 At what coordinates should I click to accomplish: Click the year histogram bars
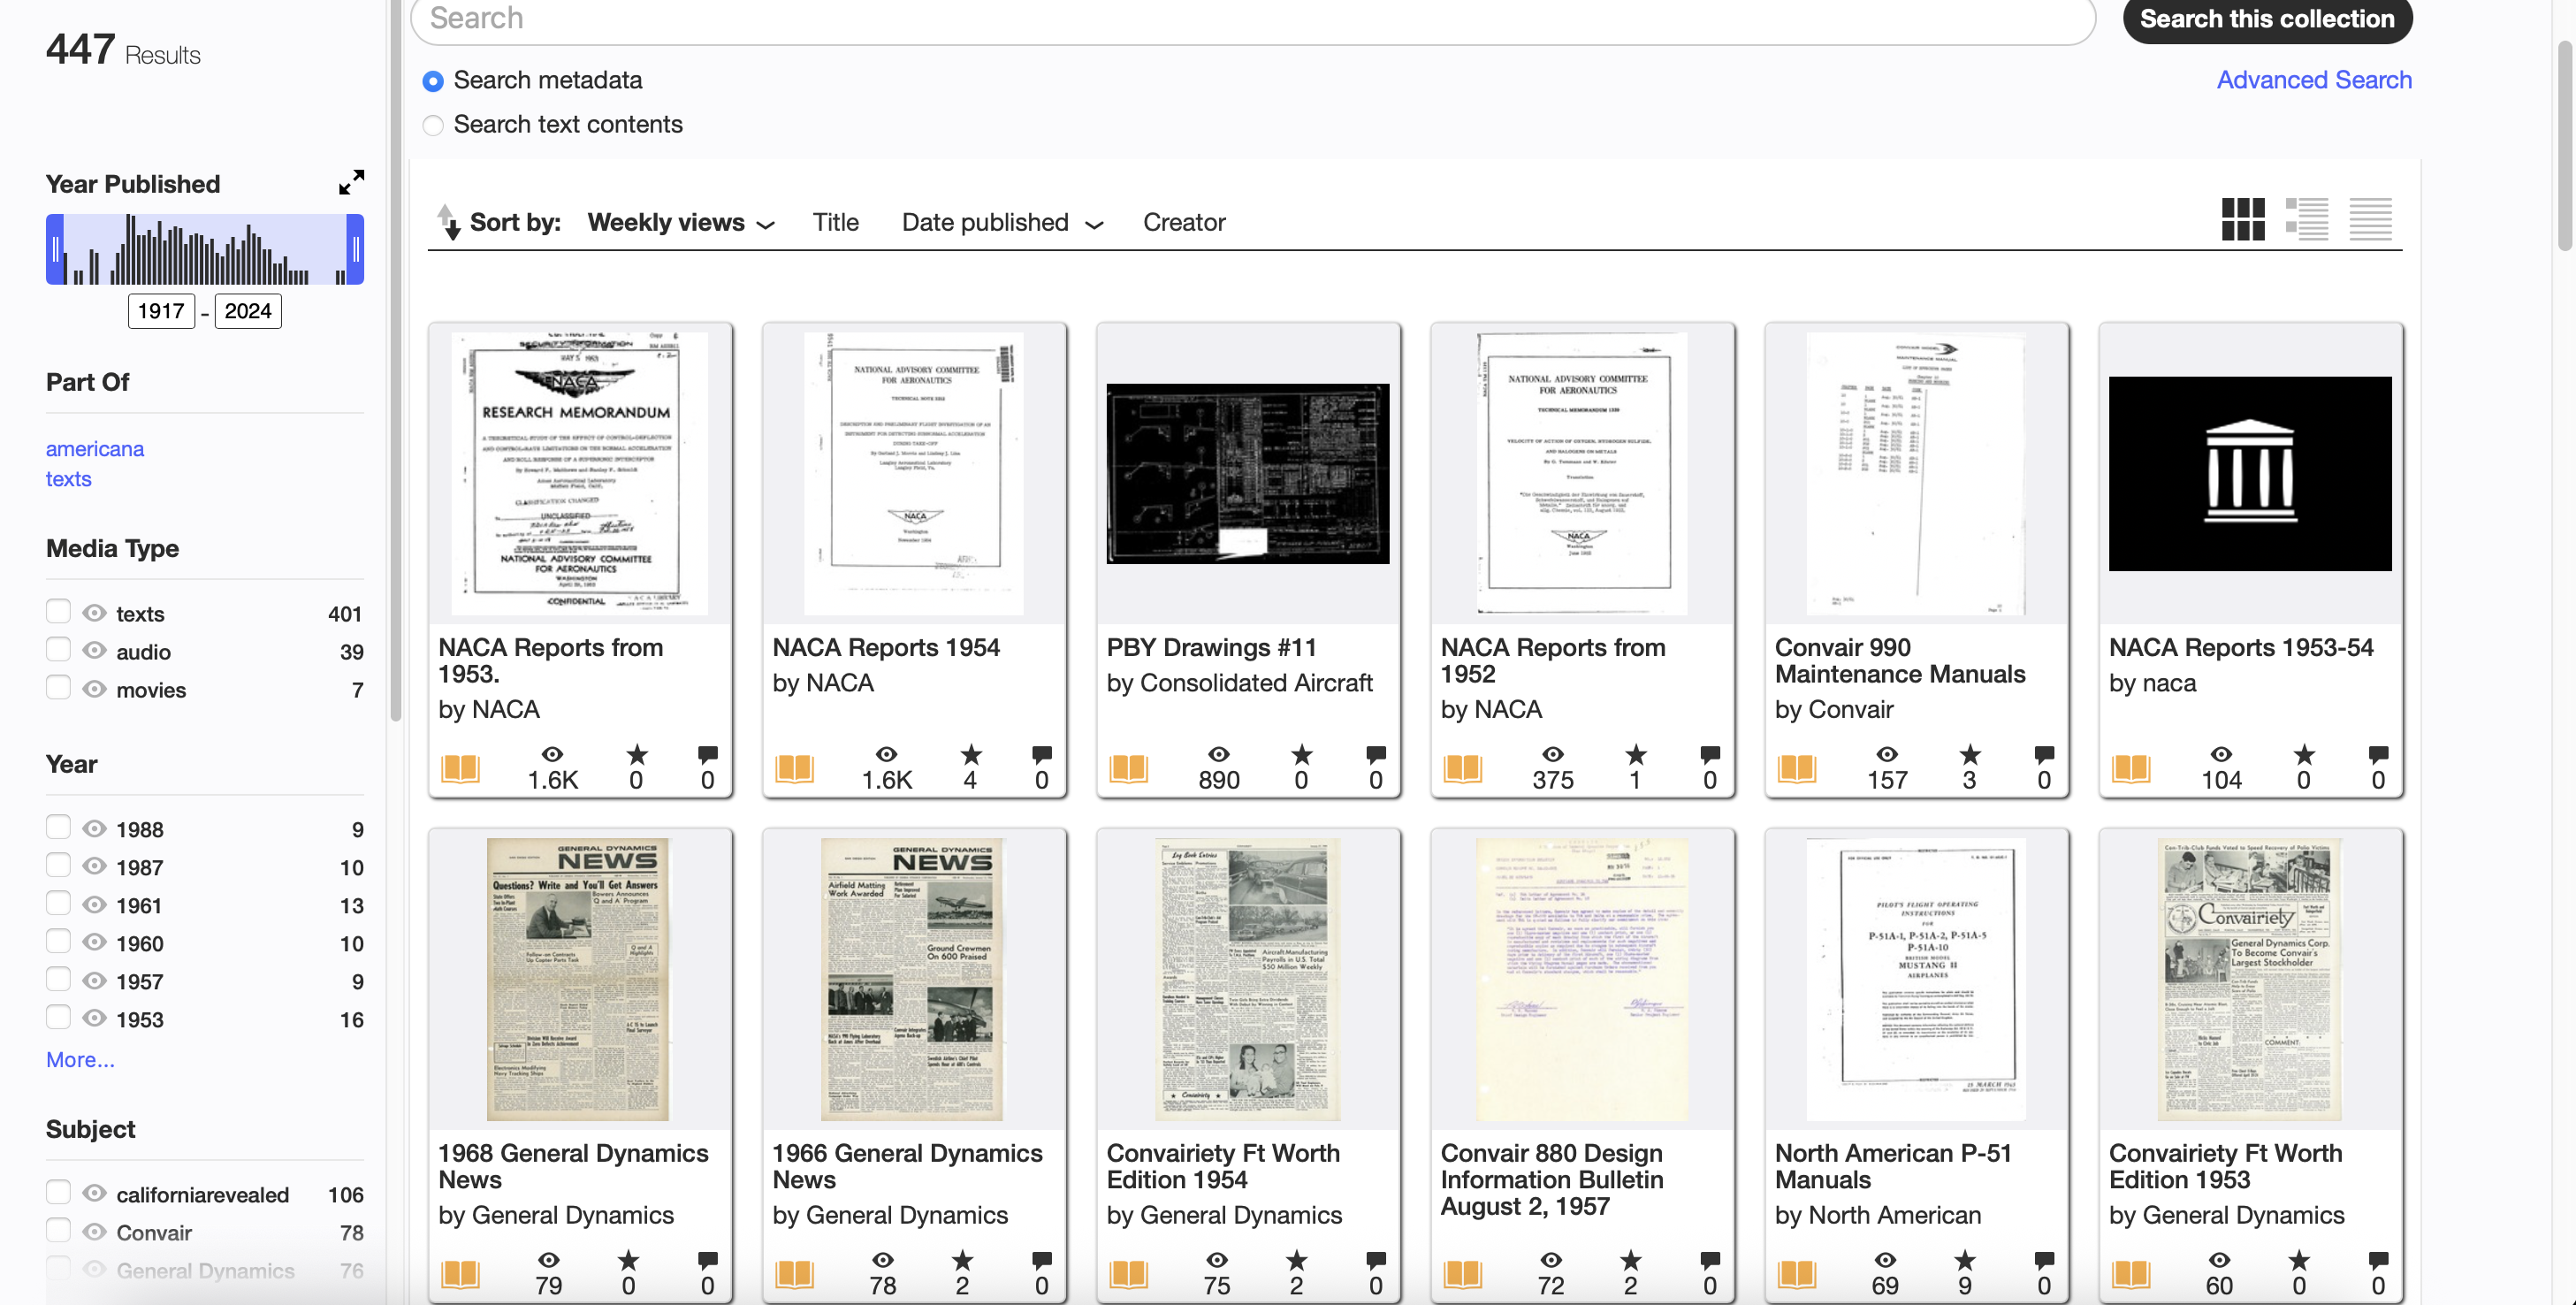(205, 249)
